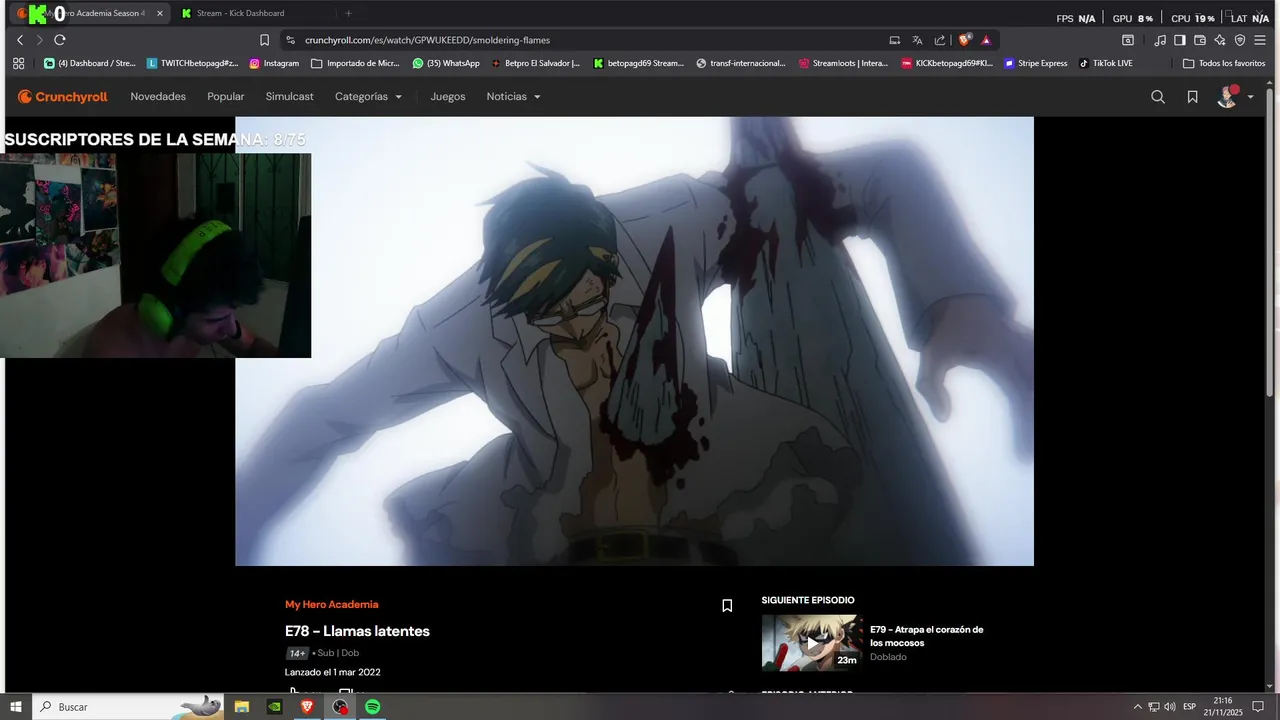Open KICKbetopagd69 bookmark

tap(947, 63)
